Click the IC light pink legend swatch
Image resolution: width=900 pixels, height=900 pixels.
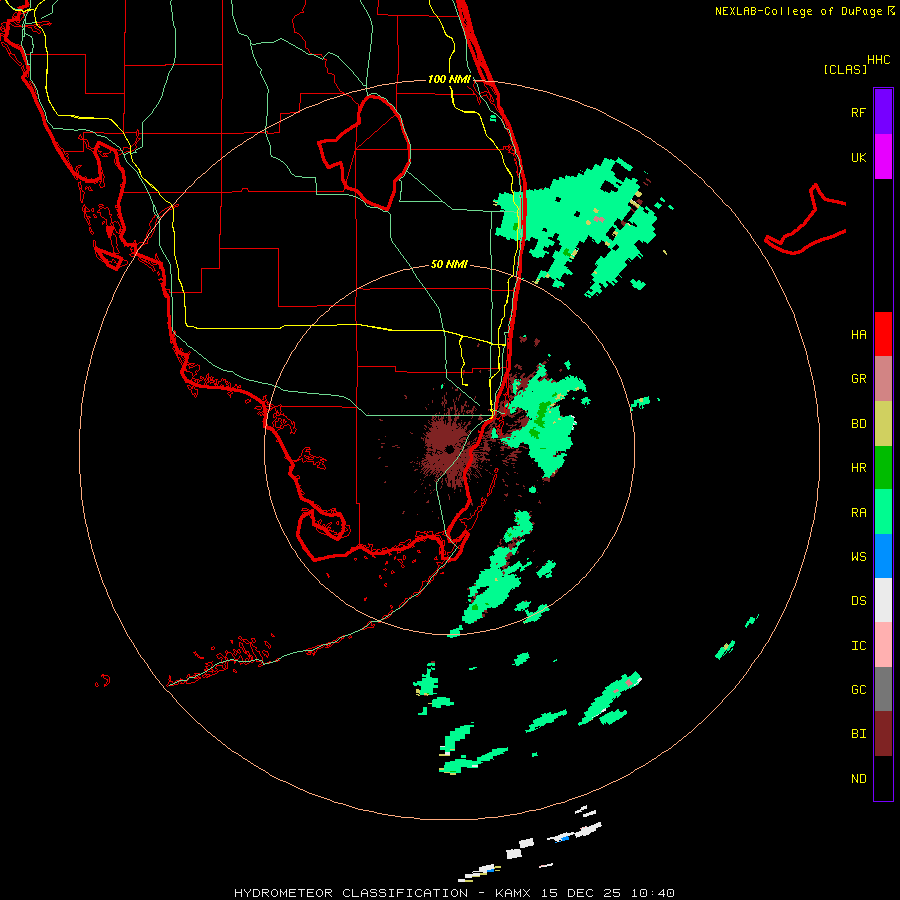883,645
